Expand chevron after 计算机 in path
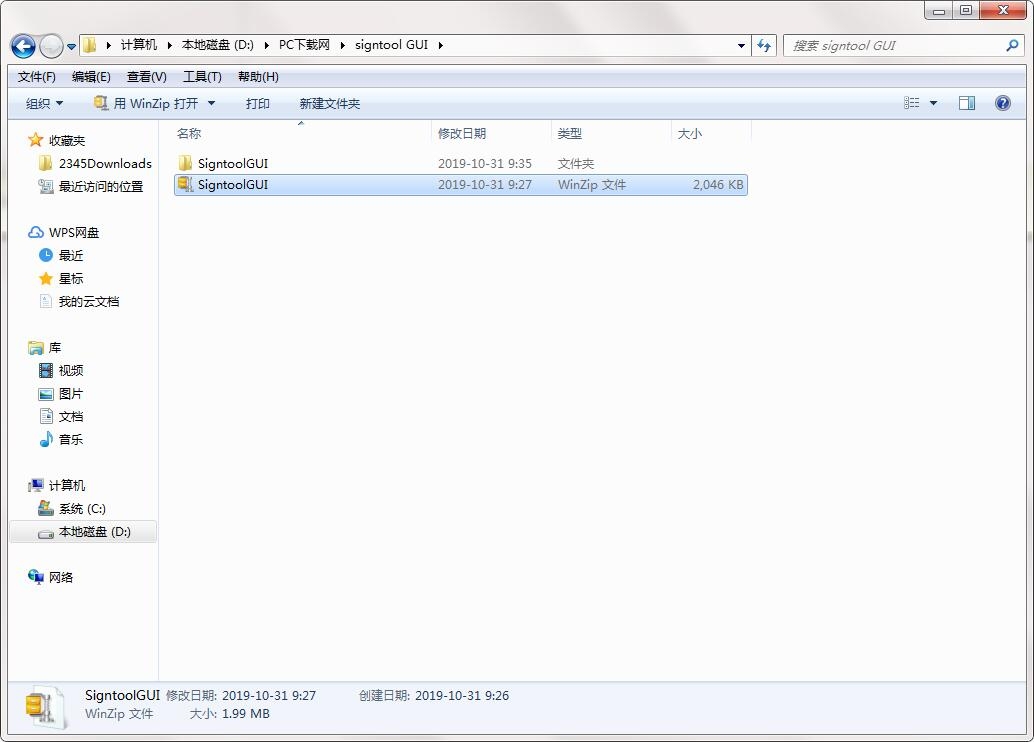Image resolution: width=1034 pixels, height=742 pixels. point(169,45)
